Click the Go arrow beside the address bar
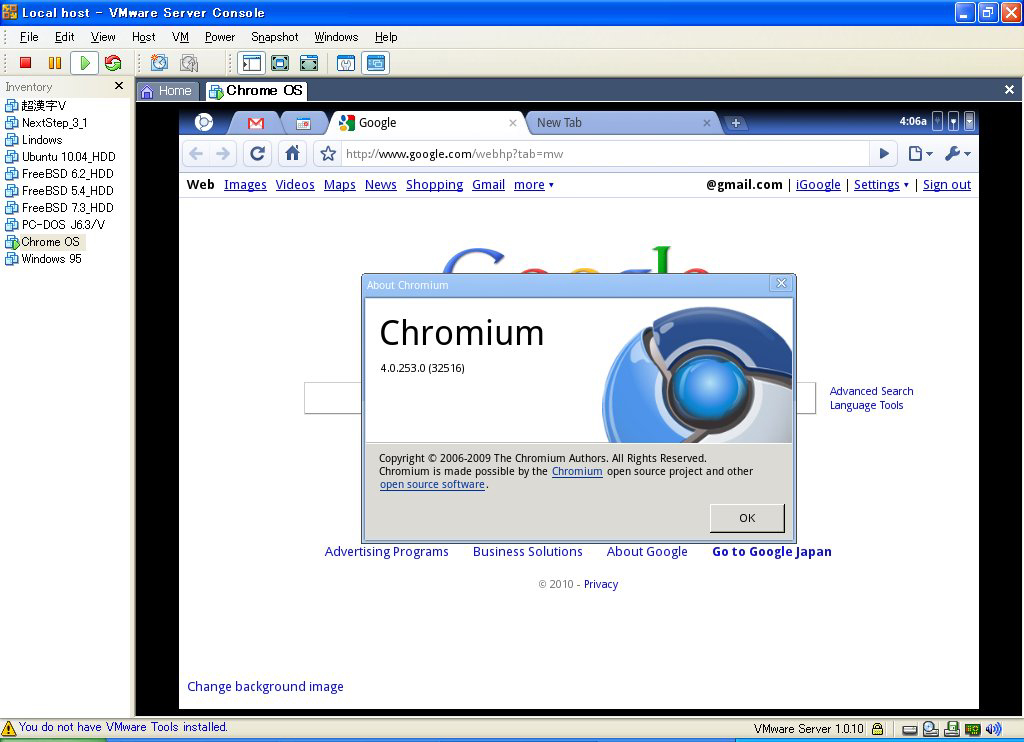This screenshot has height=742, width=1024. pos(884,153)
